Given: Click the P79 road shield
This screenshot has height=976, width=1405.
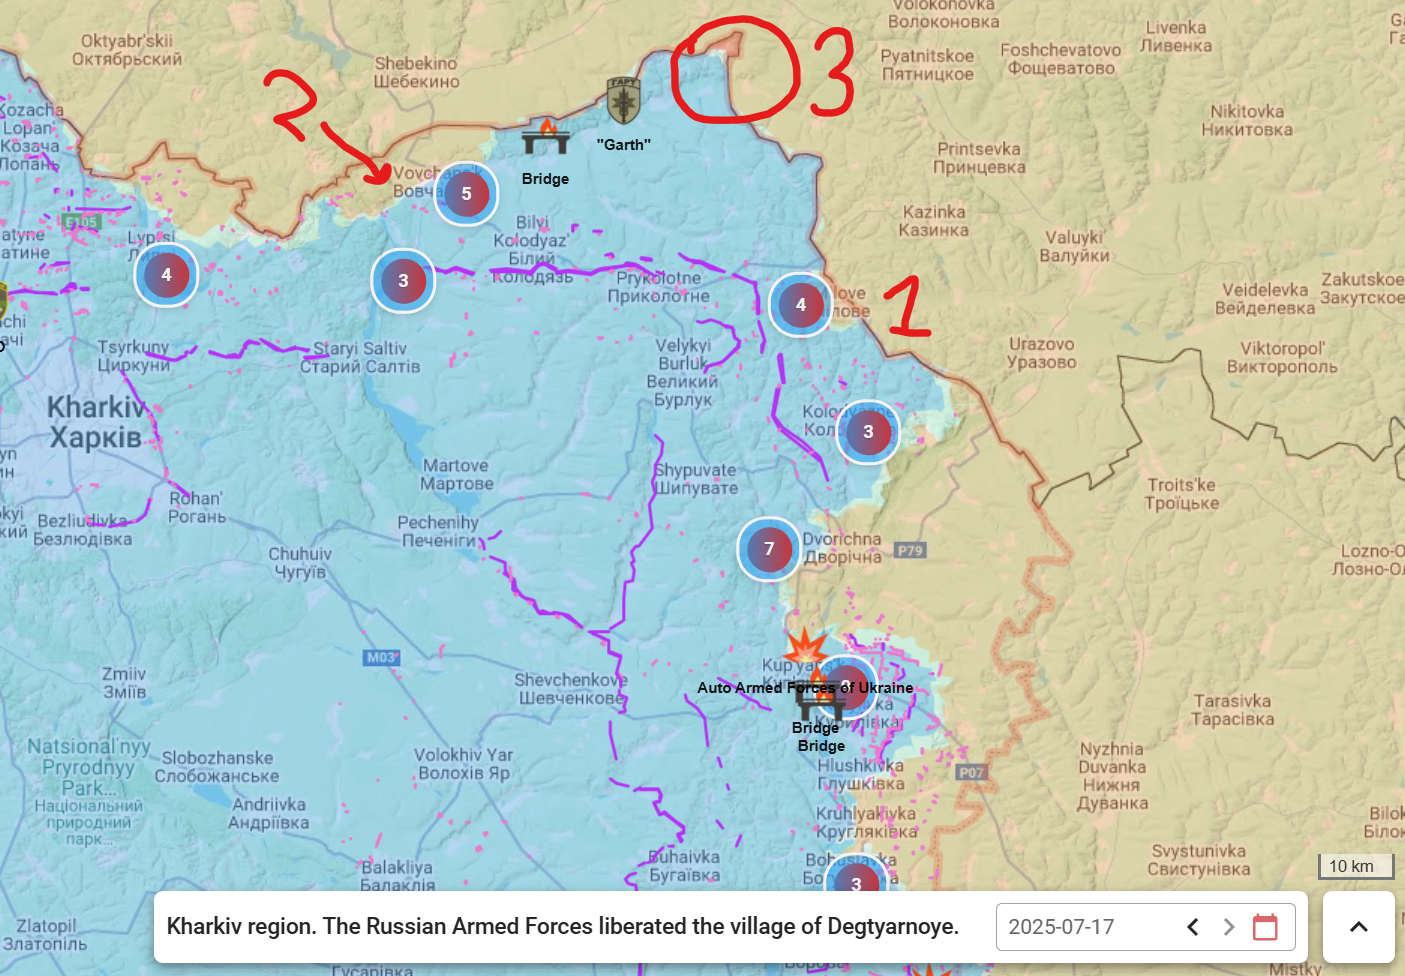Looking at the screenshot, I should pyautogui.click(x=910, y=550).
